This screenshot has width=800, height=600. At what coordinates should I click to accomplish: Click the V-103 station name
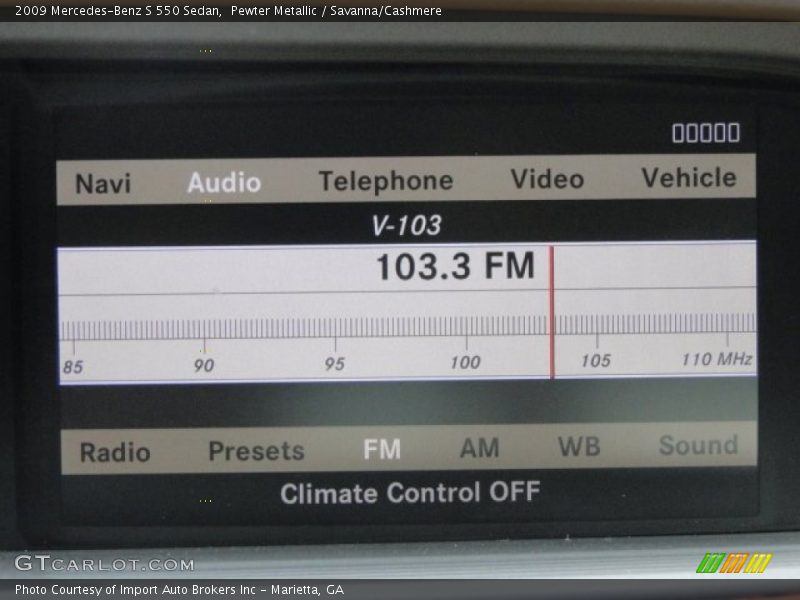(x=406, y=225)
